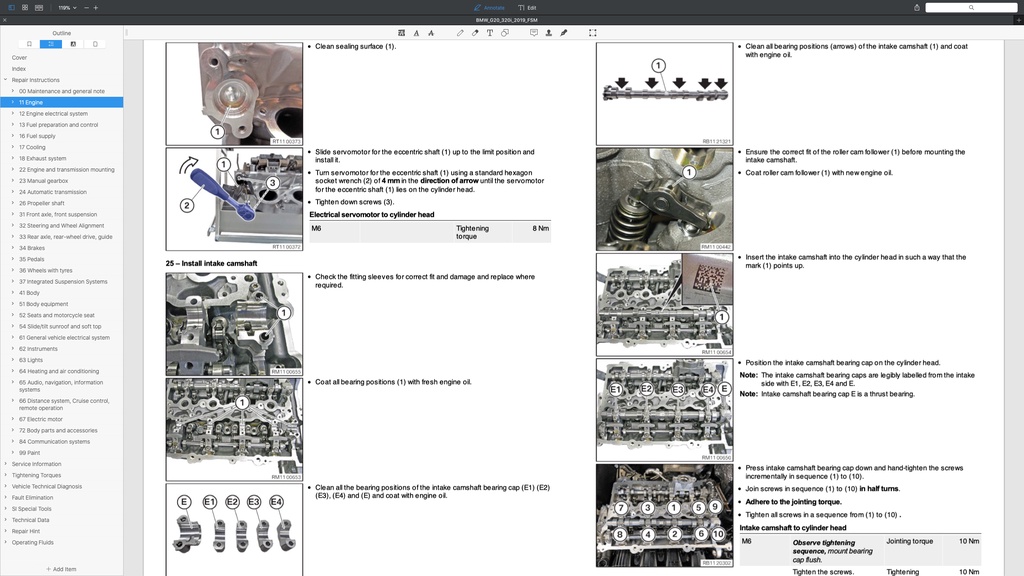Open the page thumbnails panel
Viewport: 1024px width, 576px height.
coord(95,43)
